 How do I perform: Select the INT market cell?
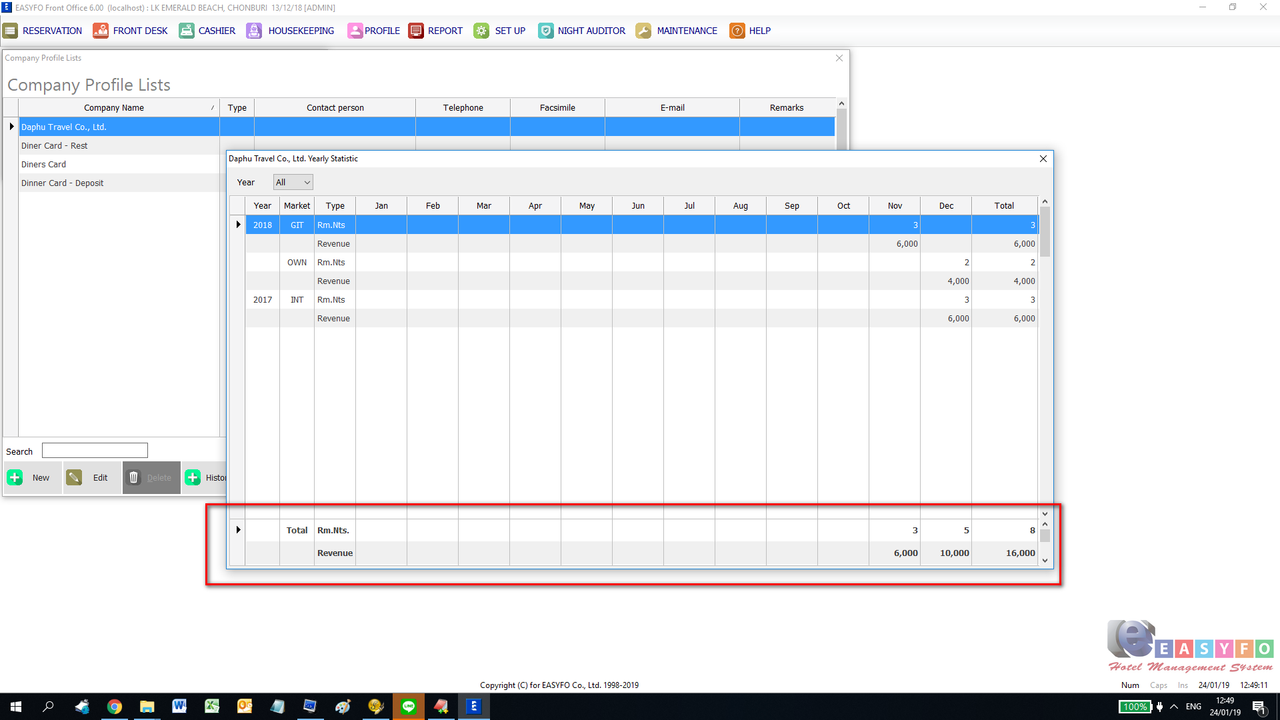coord(297,300)
